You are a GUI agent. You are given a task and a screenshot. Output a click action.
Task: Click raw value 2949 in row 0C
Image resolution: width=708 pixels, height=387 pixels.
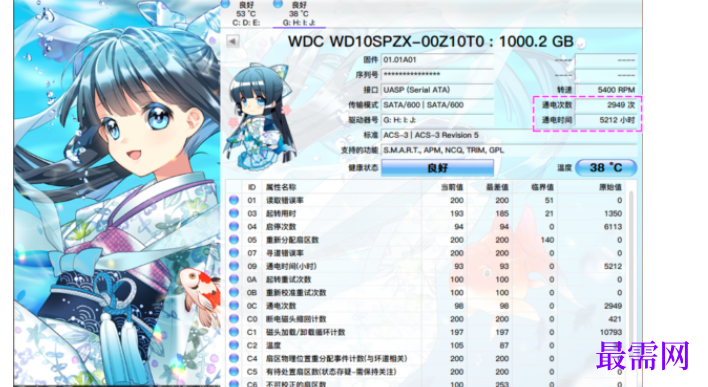point(613,306)
